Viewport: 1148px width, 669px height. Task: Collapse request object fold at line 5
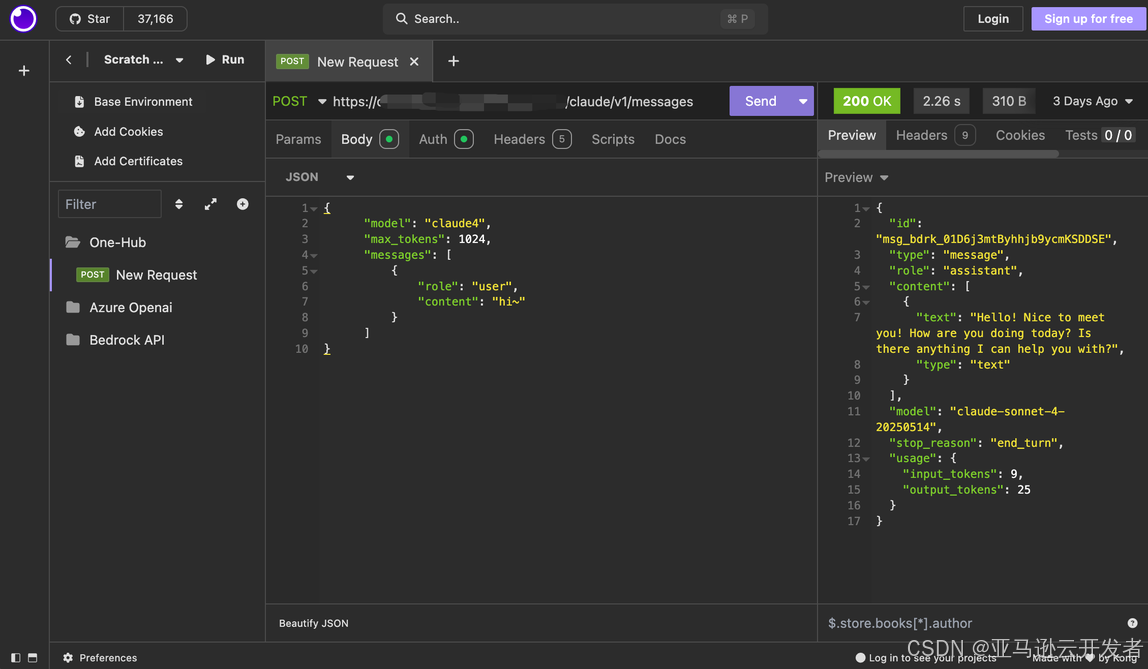[314, 271]
